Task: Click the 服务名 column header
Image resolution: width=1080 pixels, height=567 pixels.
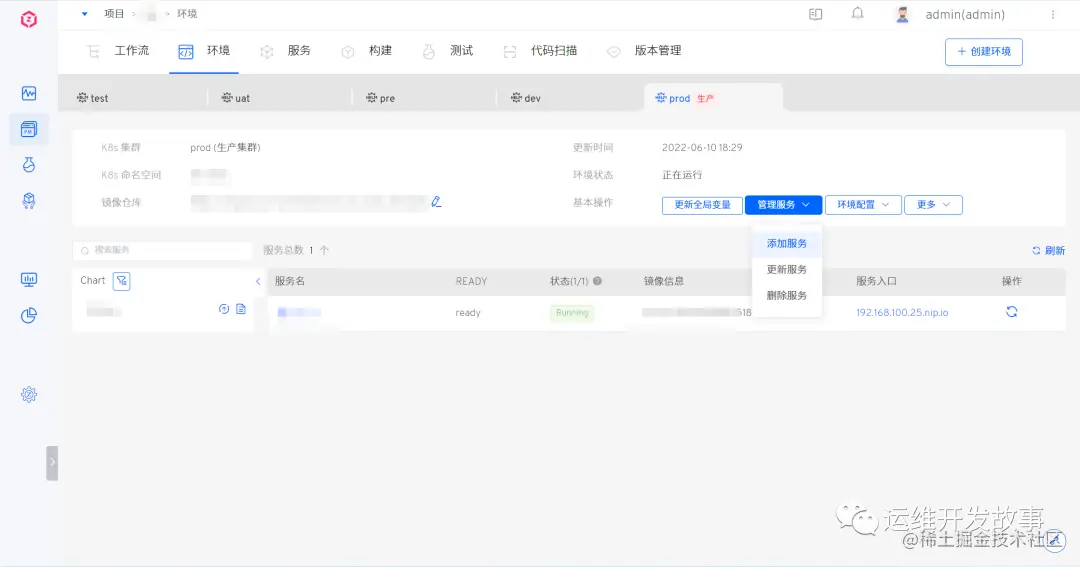Action: tap(290, 281)
